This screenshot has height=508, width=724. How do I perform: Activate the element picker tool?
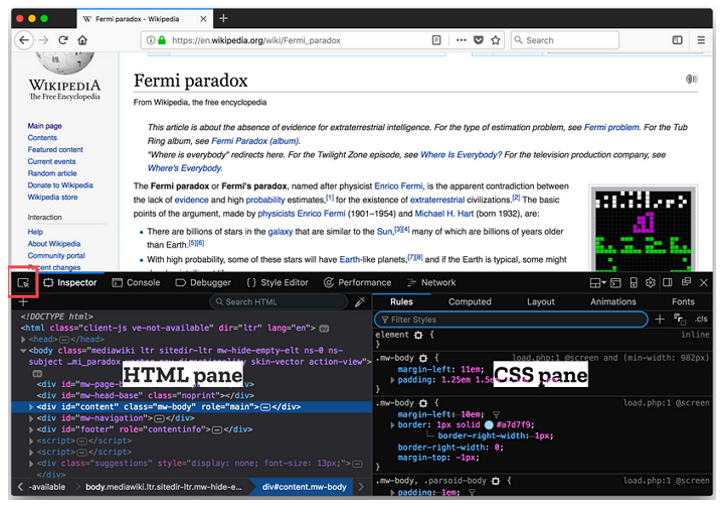pyautogui.click(x=23, y=283)
